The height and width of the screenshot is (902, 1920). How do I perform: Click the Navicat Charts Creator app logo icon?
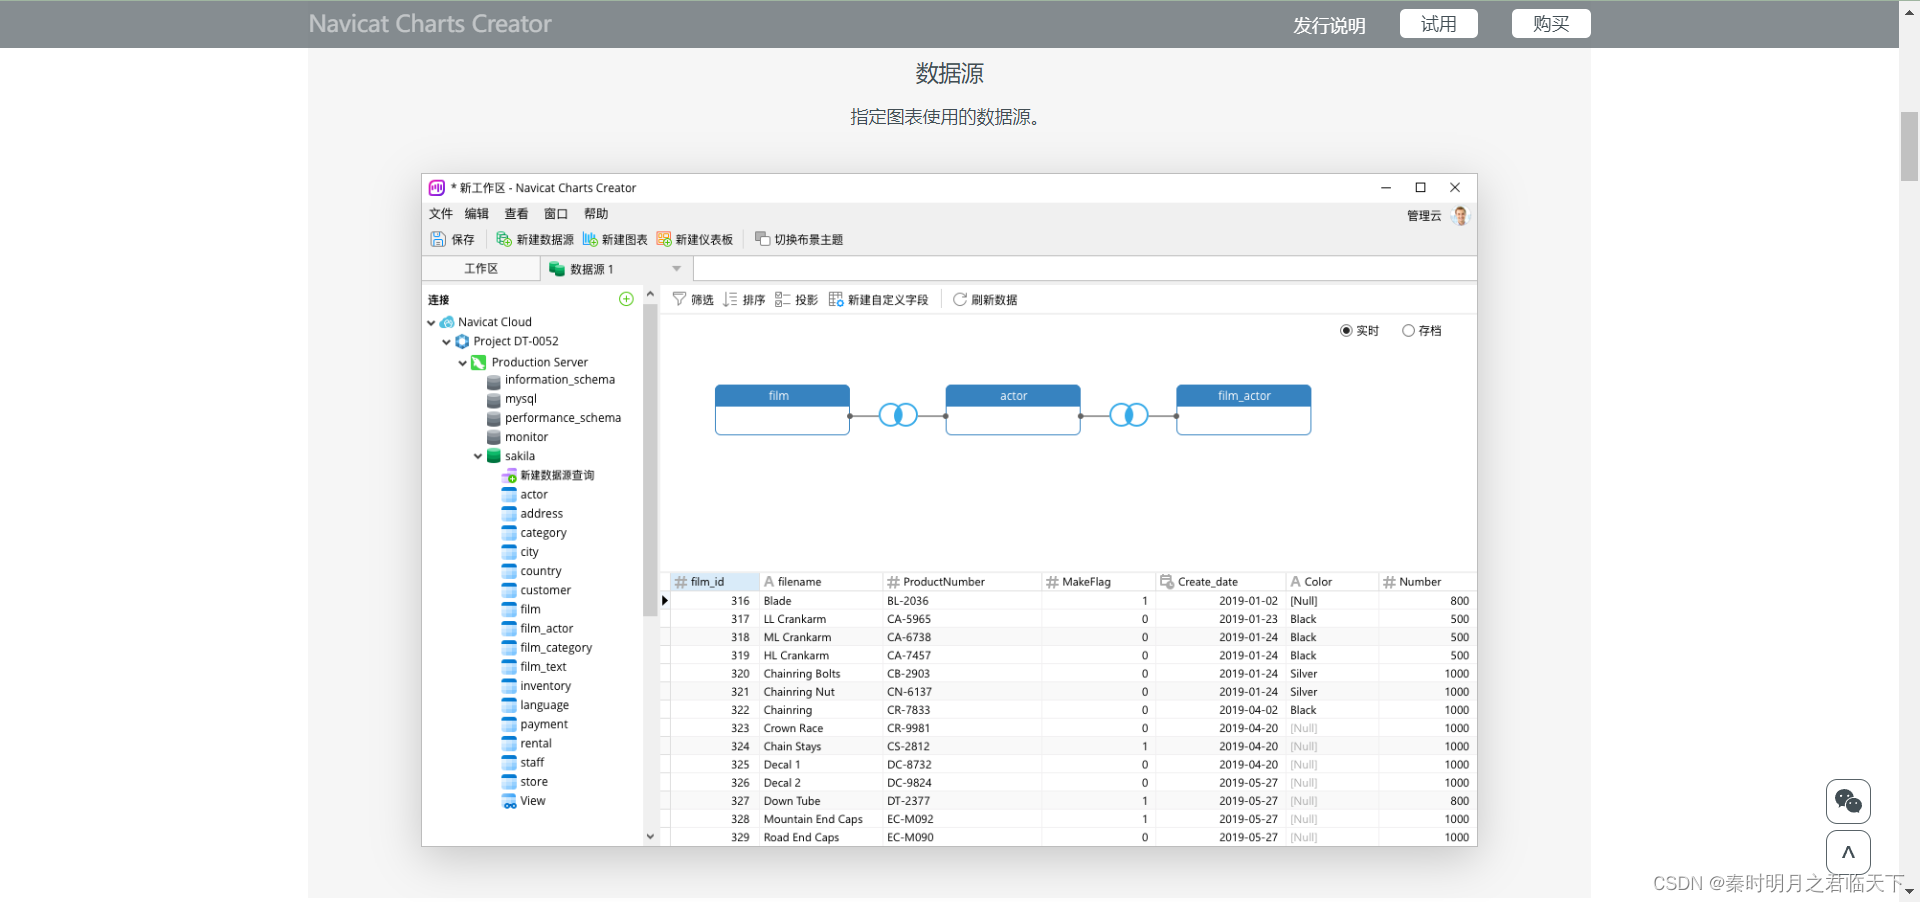click(437, 188)
